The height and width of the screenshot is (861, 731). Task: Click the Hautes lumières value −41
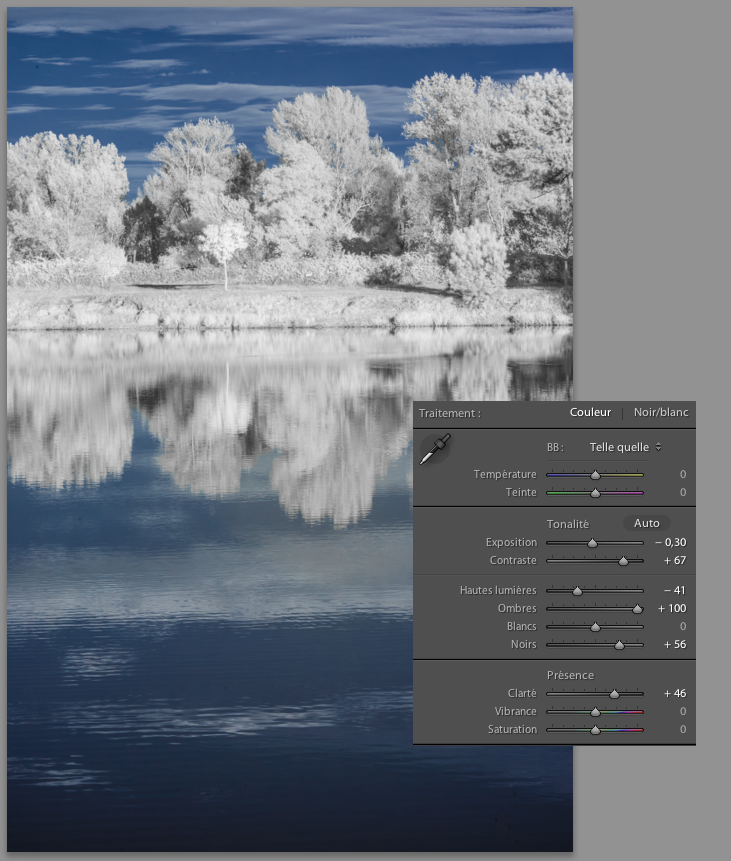[675, 590]
